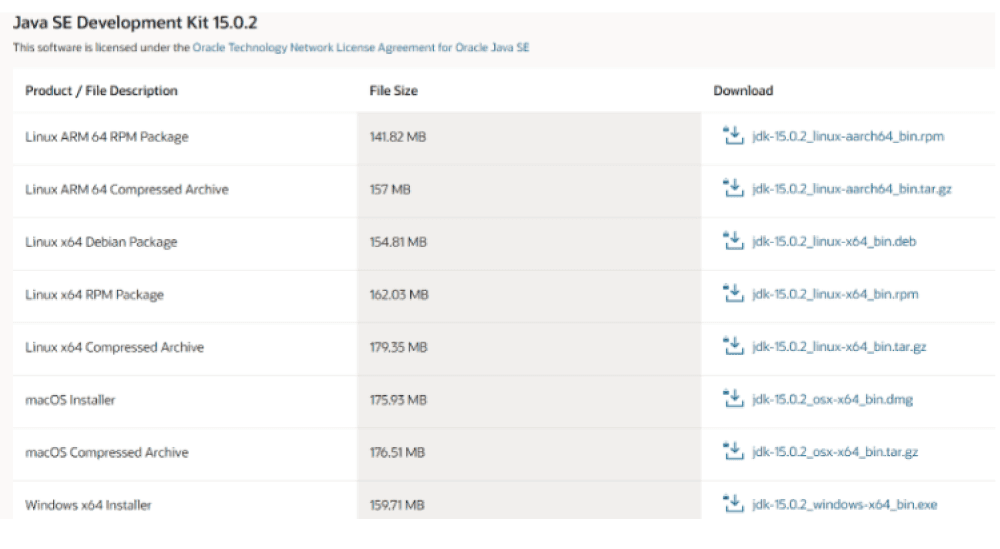Click download icon for linux-aarch64_bin.tar.gz
1000x549 pixels.
[733, 188]
